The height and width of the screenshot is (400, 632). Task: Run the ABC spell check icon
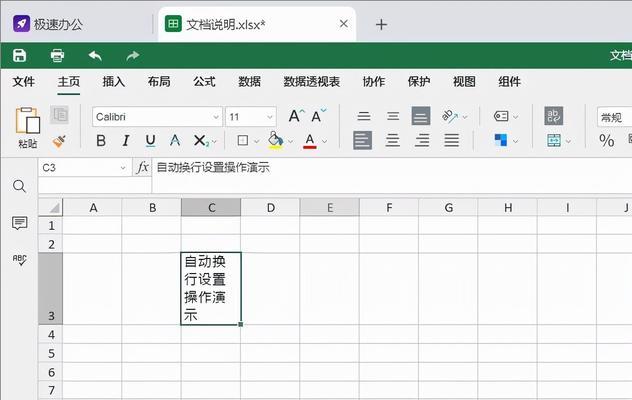19,259
